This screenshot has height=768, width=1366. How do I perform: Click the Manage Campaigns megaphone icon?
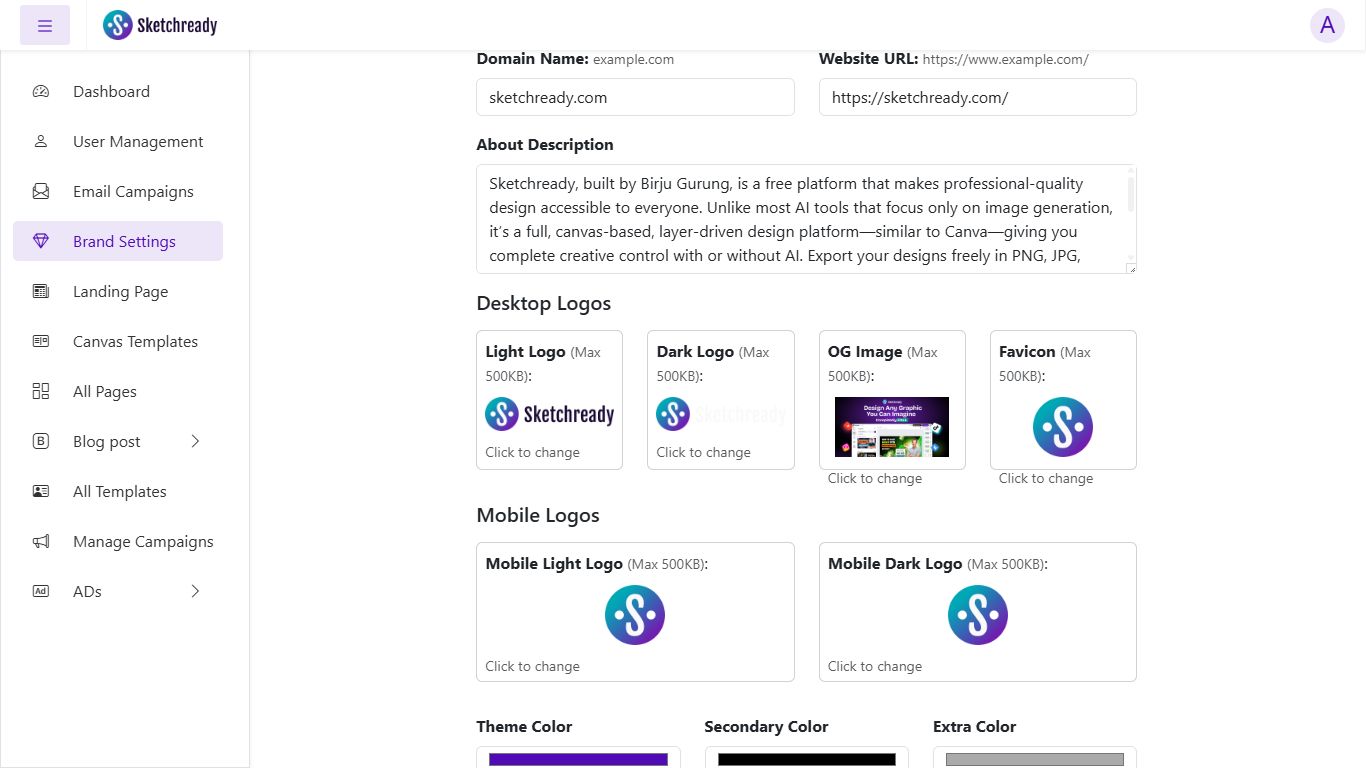(x=41, y=541)
